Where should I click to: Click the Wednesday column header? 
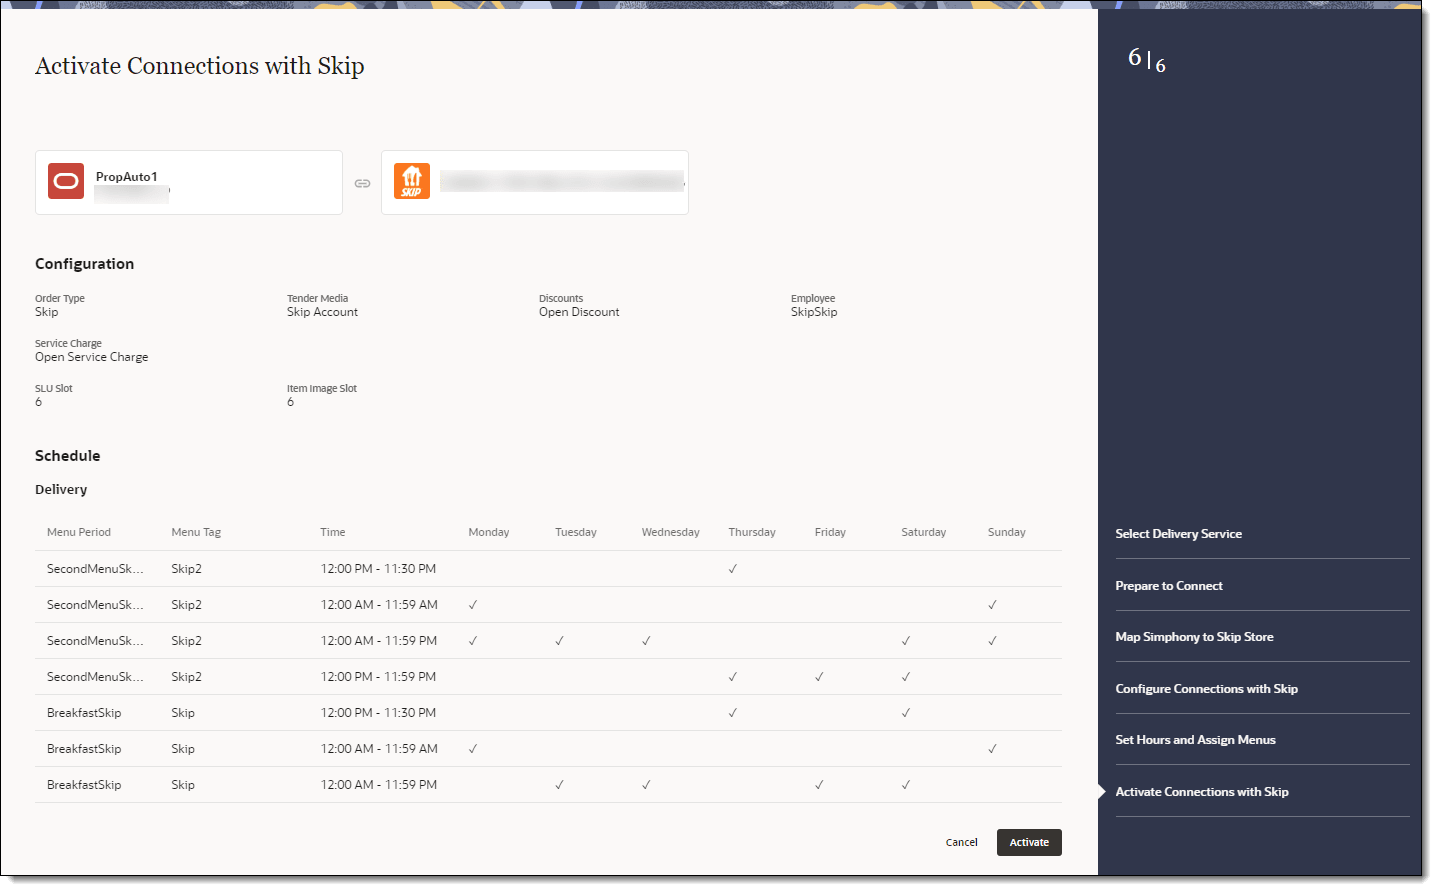671,532
